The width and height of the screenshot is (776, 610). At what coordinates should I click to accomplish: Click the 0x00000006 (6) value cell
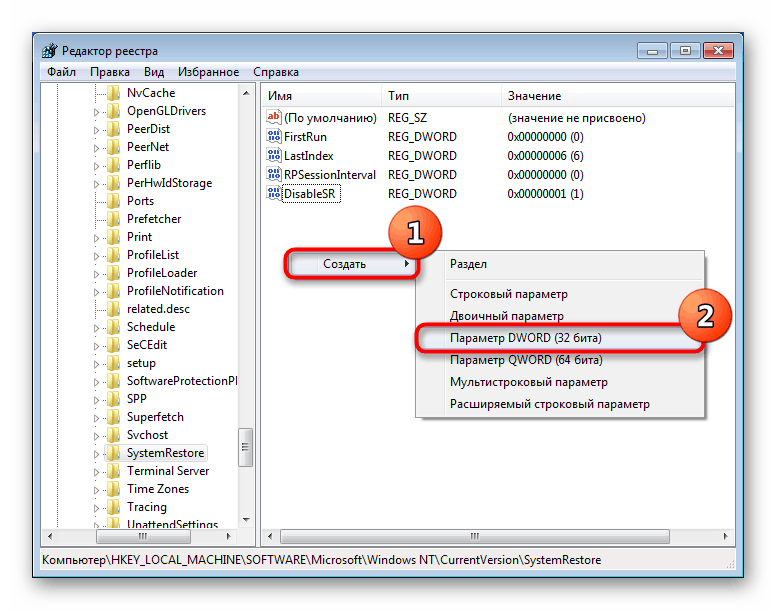coord(545,155)
